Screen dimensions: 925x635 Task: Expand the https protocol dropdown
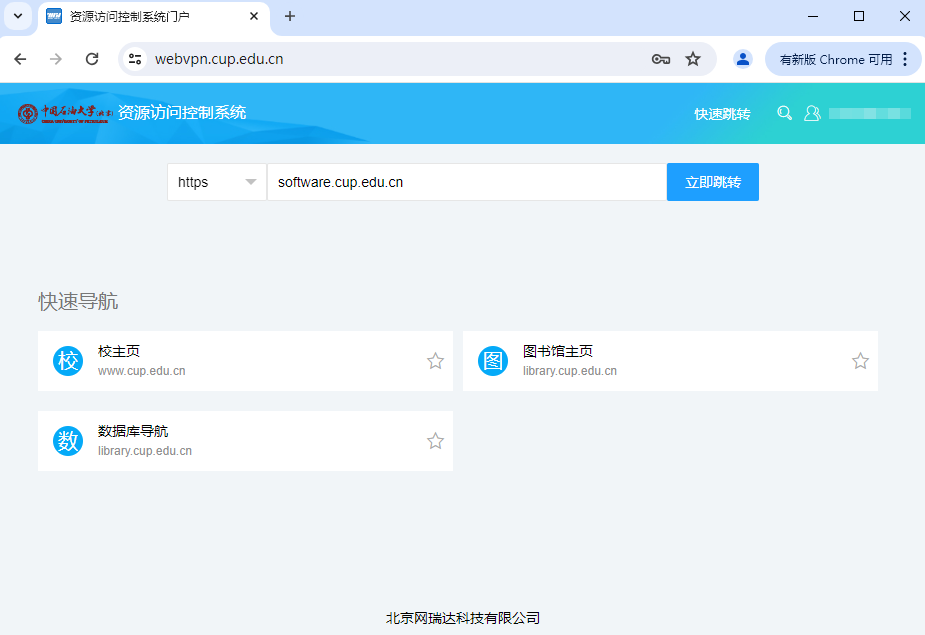point(217,182)
